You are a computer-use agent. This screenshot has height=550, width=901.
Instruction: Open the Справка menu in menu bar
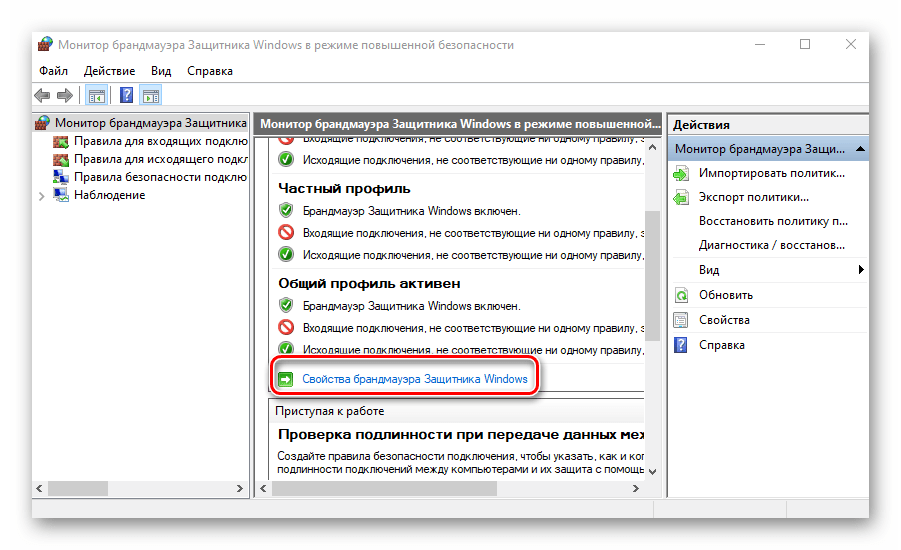[210, 71]
